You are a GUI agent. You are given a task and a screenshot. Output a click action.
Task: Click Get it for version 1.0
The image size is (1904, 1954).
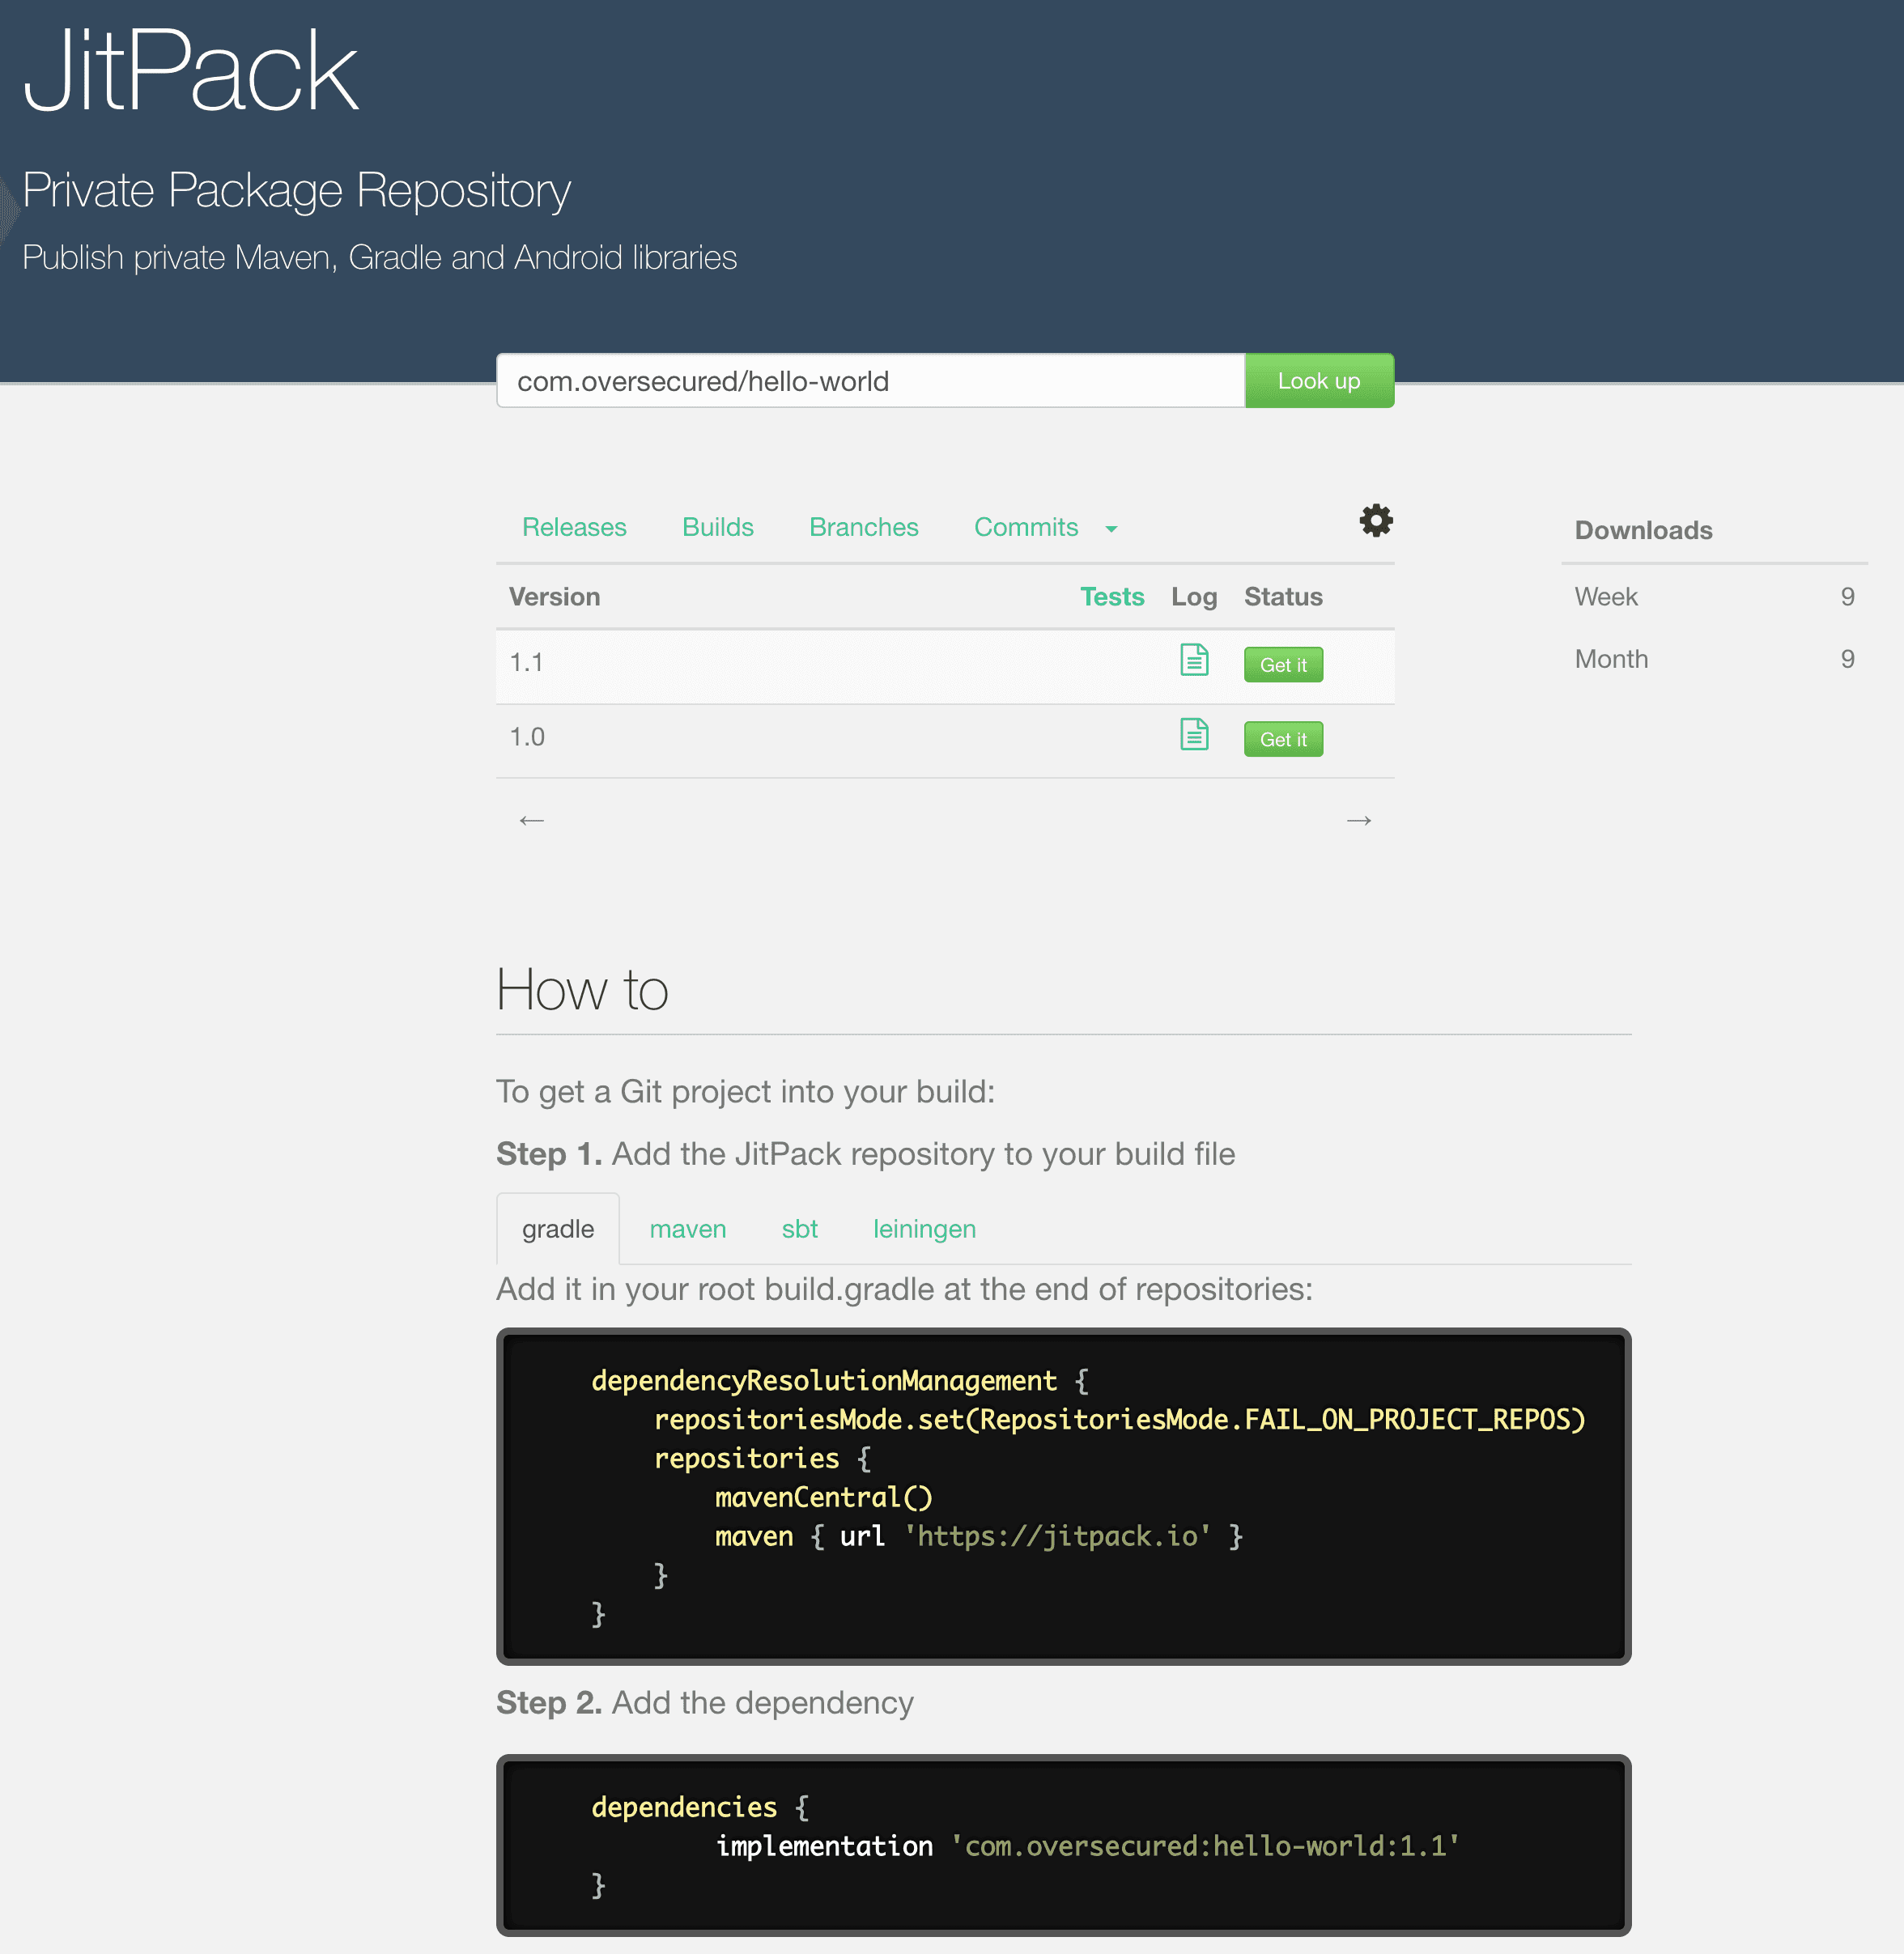(x=1283, y=740)
